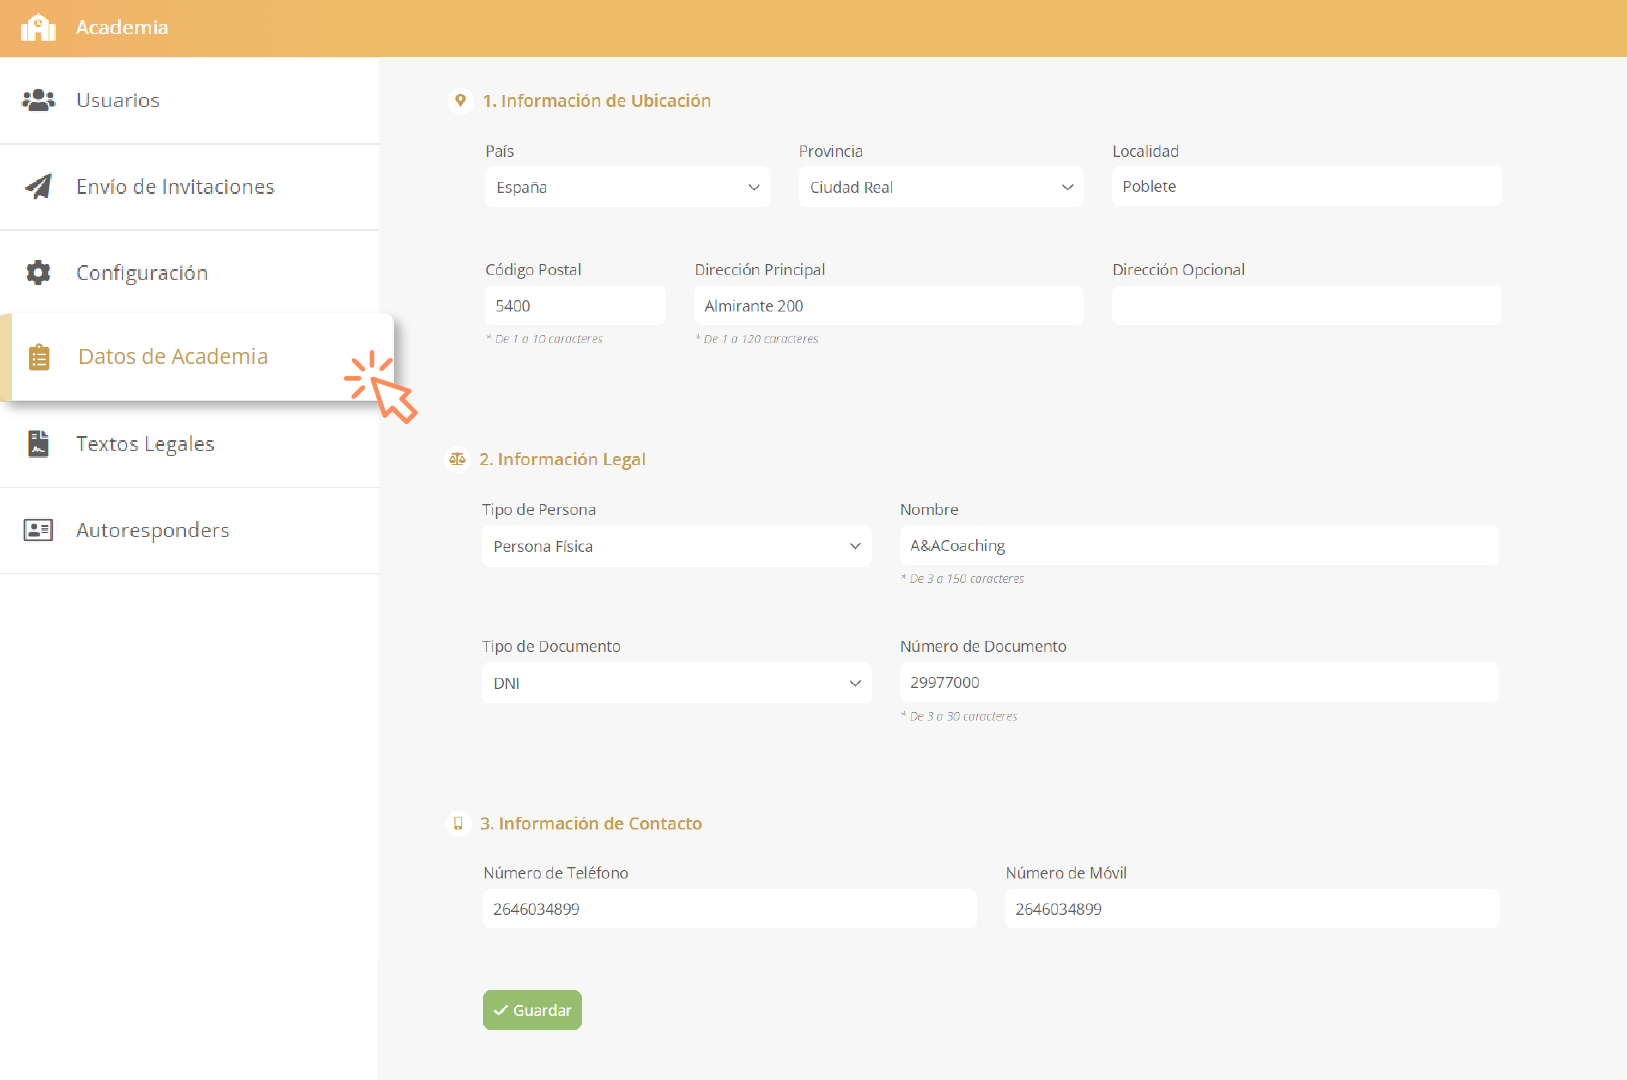This screenshot has height=1080, width=1627.
Task: Click the Provincia field label
Action: point(831,151)
